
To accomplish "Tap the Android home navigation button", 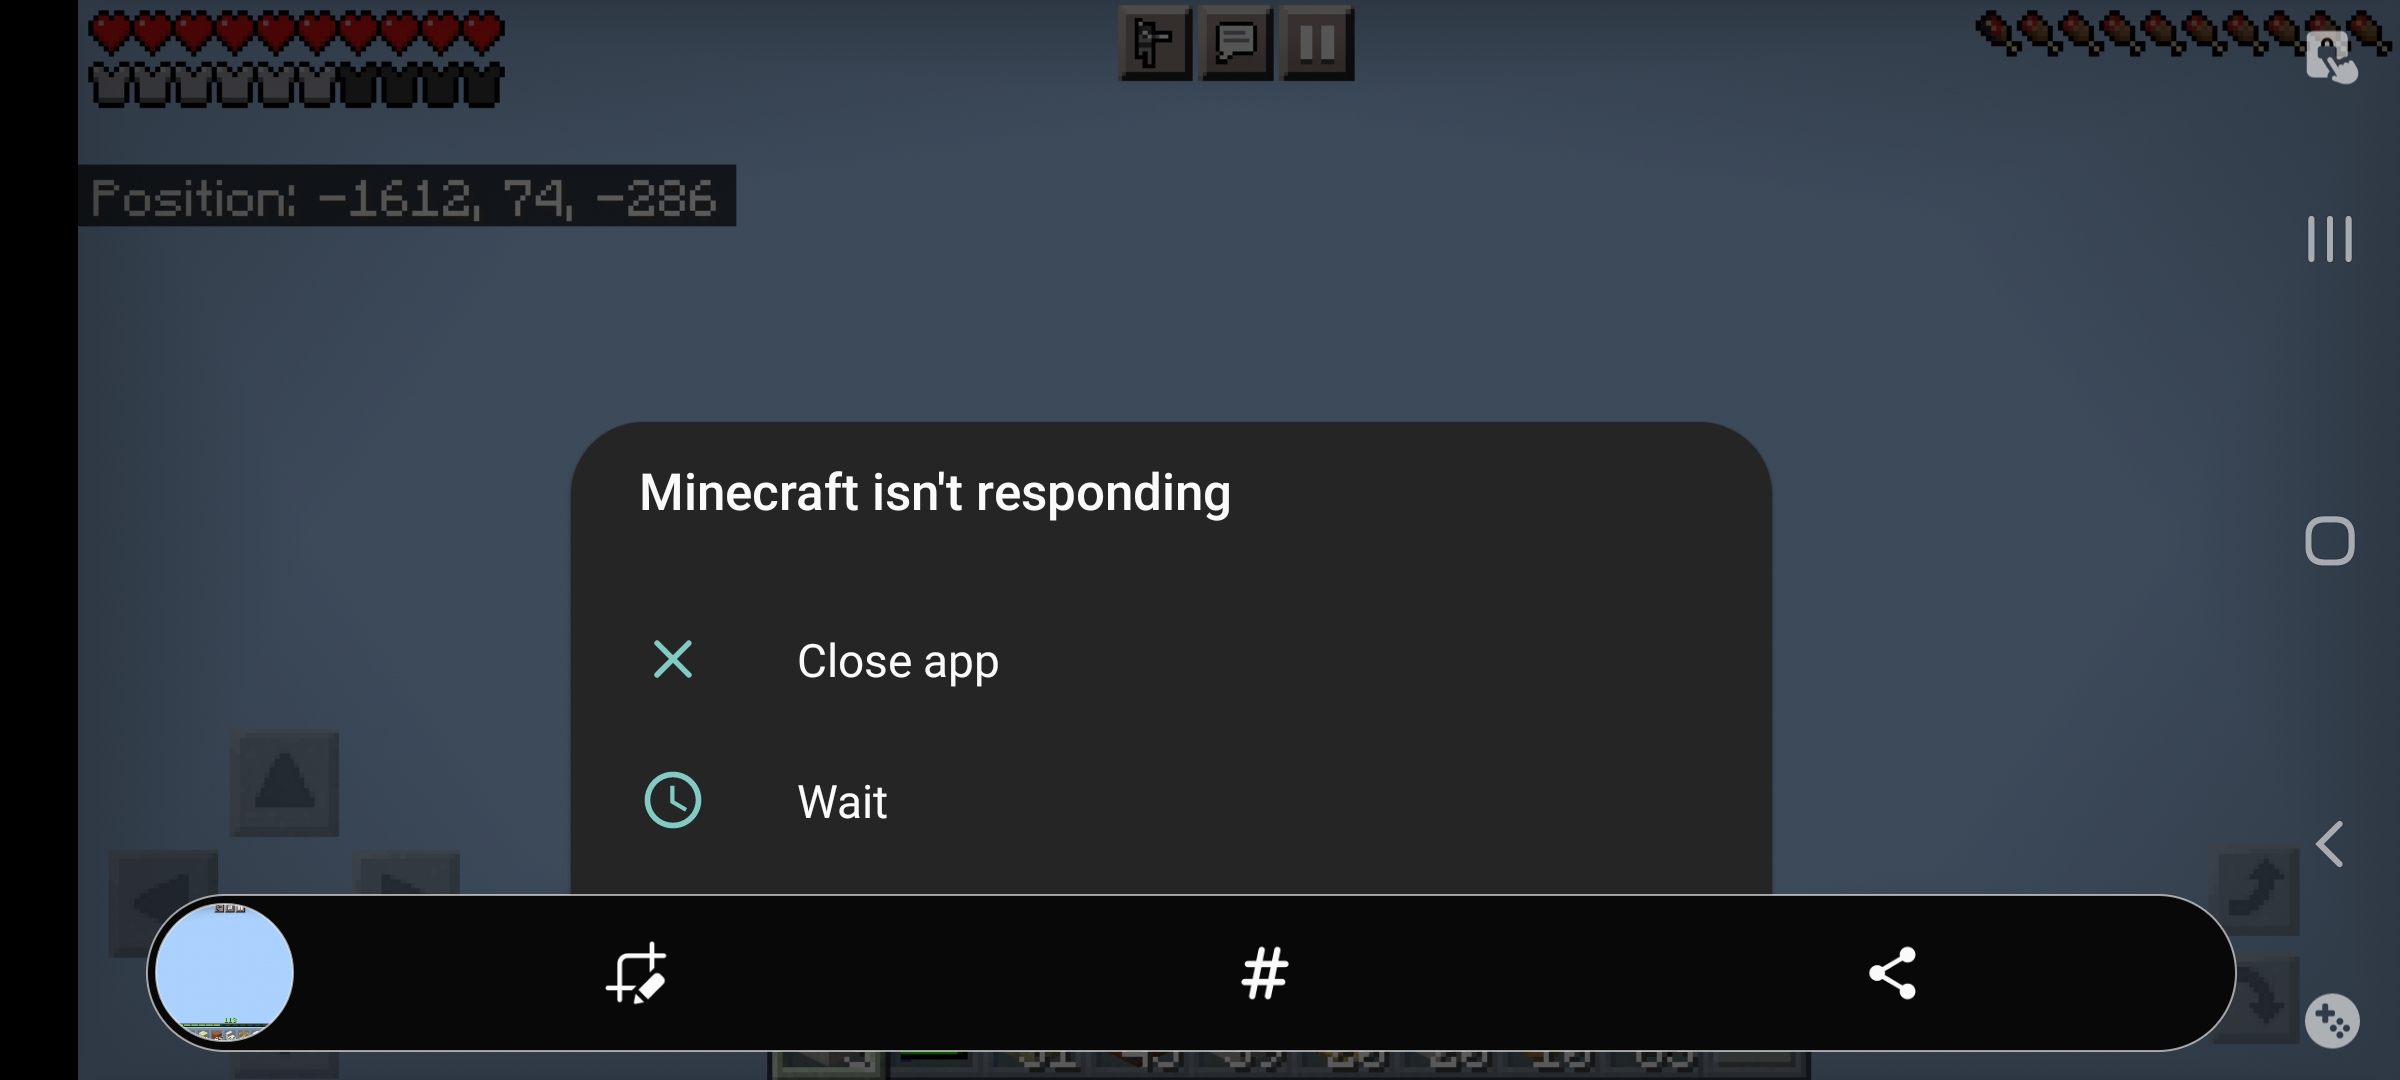I will 2330,541.
